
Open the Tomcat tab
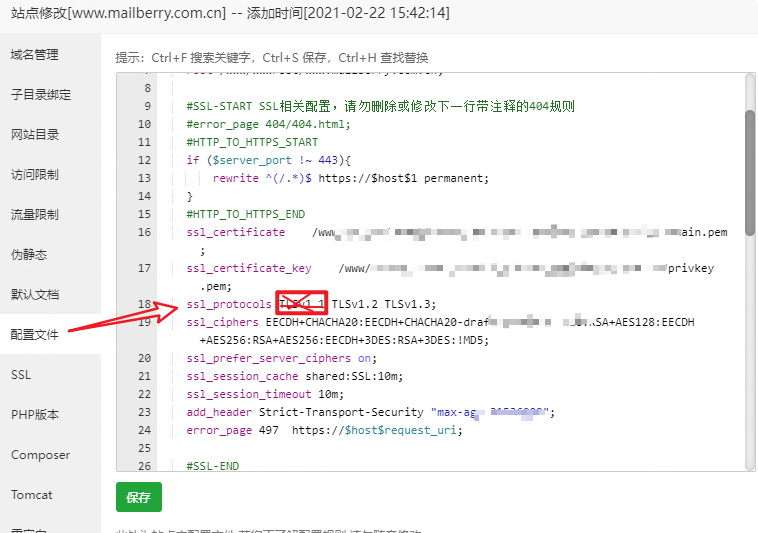tap(31, 495)
